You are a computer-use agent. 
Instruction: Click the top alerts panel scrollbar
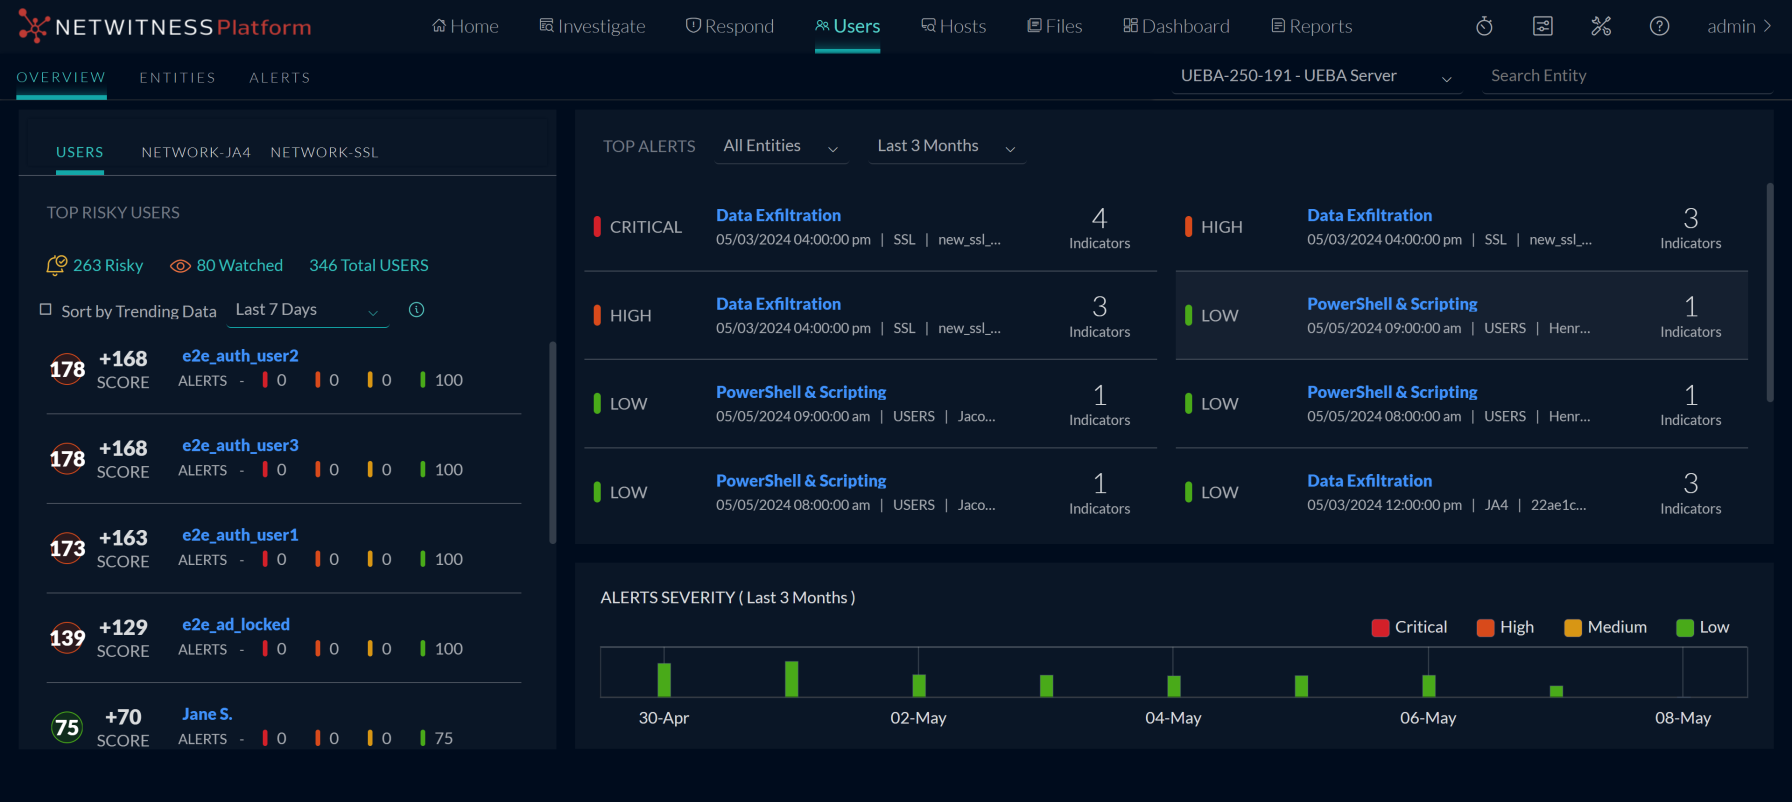point(1769,292)
